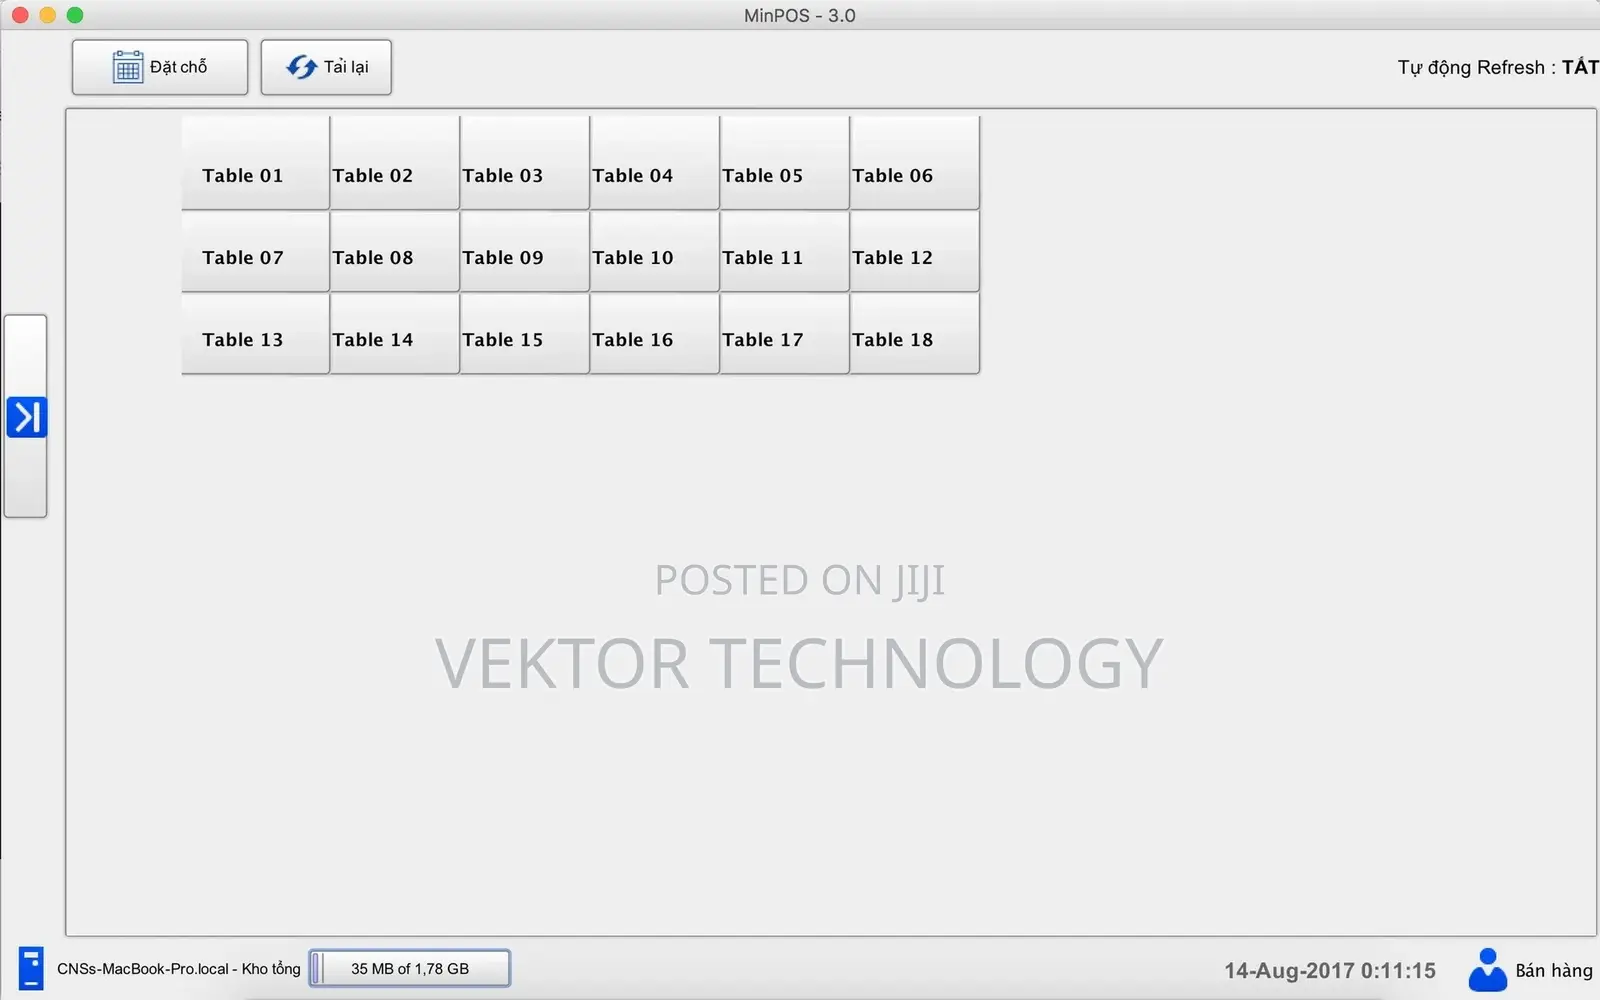Open Table 08
The image size is (1600, 1000).
click(395, 251)
